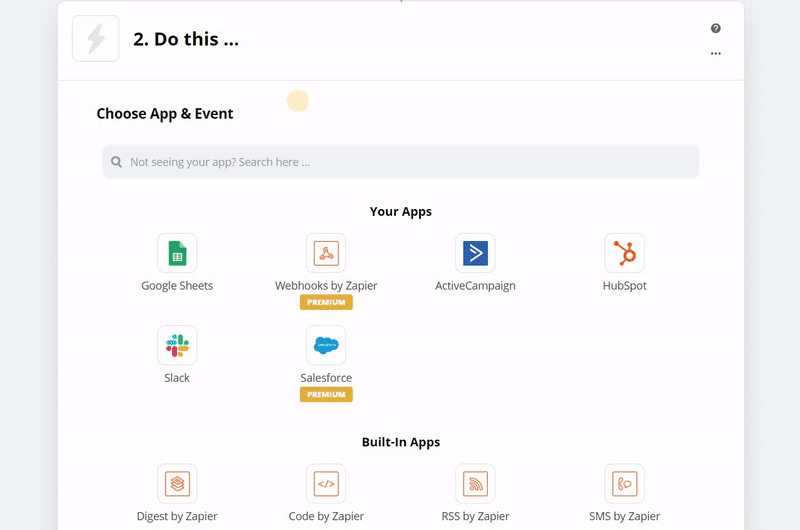Click the magnifying glass search icon
800x530 pixels.
pyautogui.click(x=117, y=162)
